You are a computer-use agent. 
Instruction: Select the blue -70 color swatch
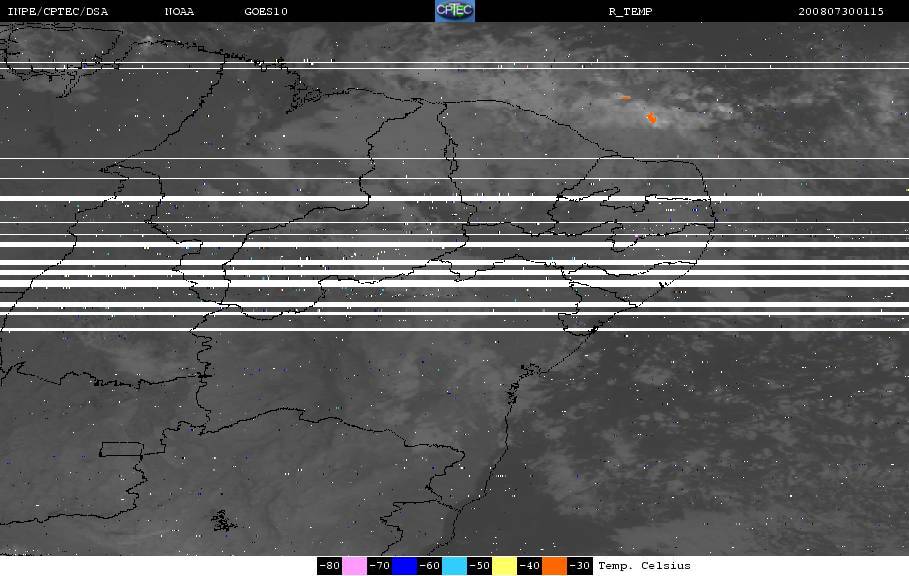[404, 566]
